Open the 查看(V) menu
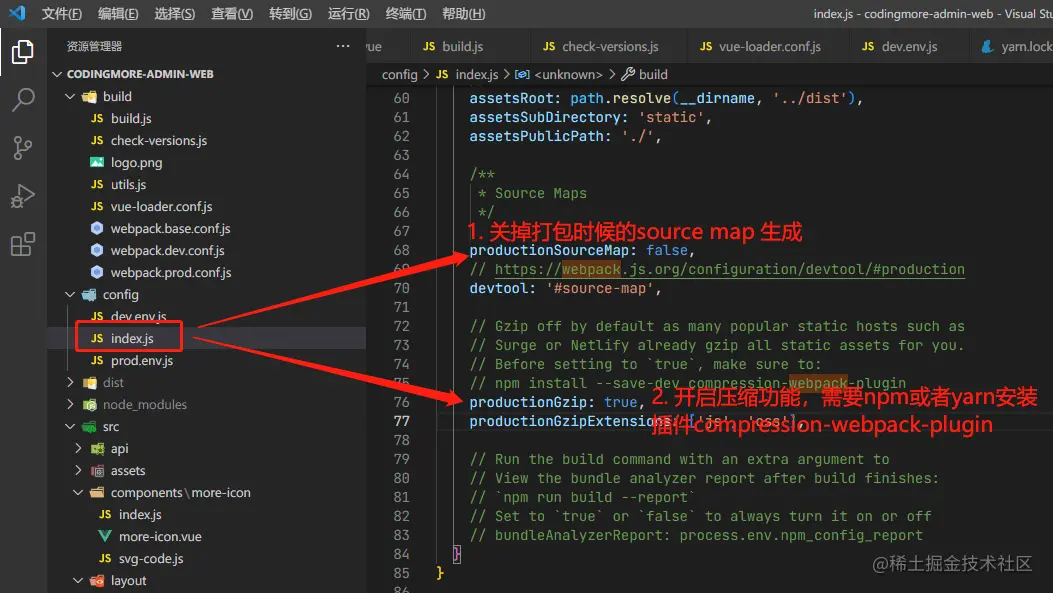 tap(232, 13)
